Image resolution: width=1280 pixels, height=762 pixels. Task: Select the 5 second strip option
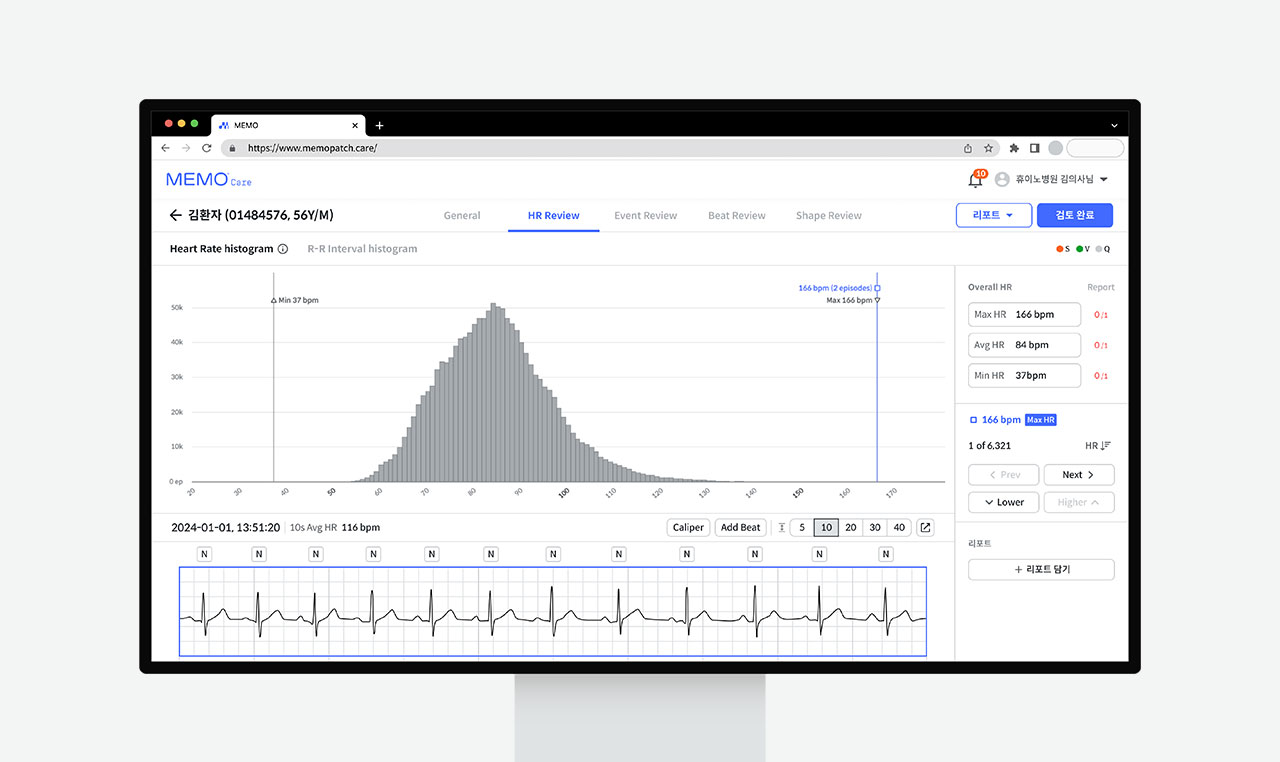pyautogui.click(x=802, y=528)
